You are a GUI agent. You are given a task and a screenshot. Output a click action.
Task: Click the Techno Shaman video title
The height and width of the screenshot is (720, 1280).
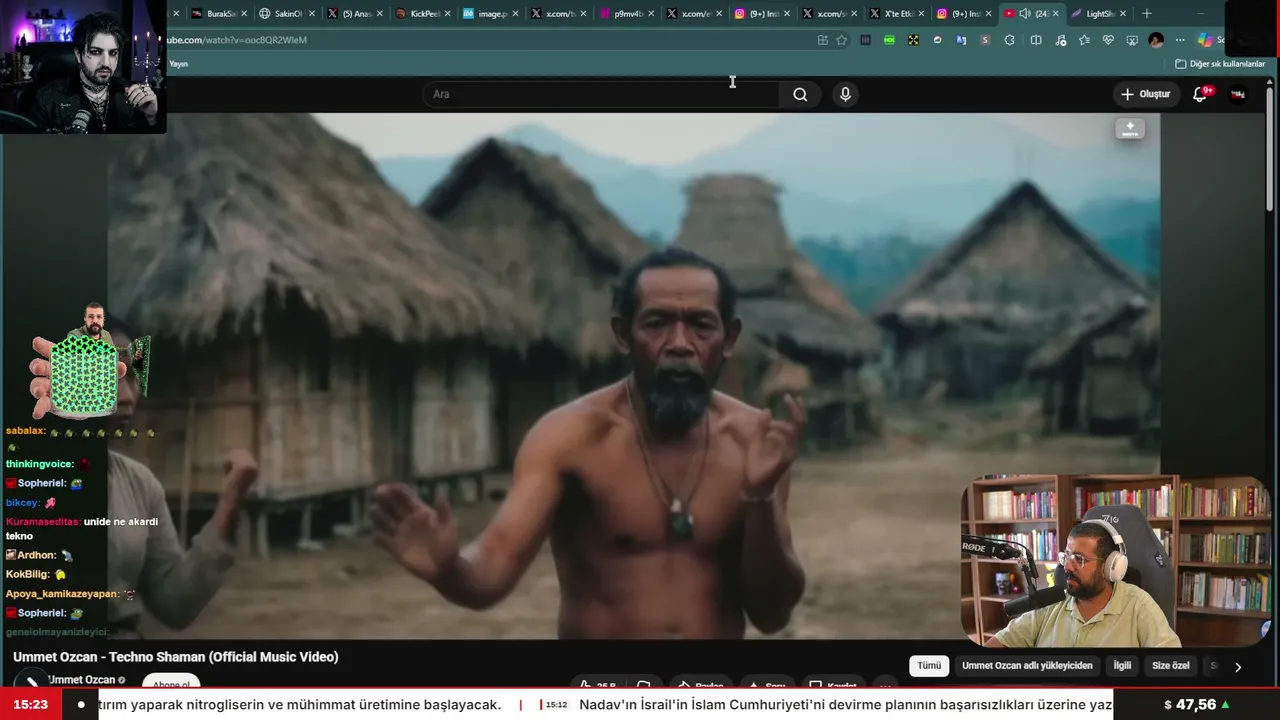tap(176, 657)
